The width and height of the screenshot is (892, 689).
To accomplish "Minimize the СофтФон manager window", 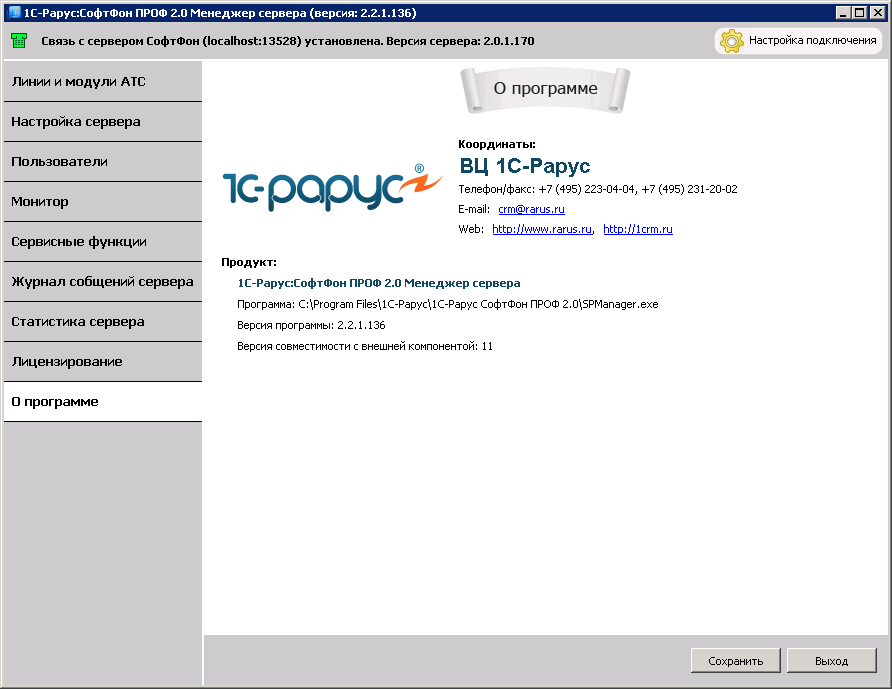I will point(843,13).
